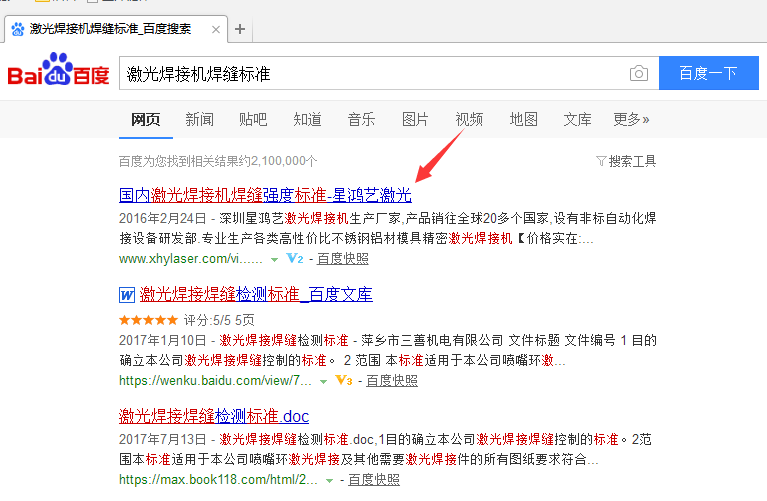Image resolution: width=767 pixels, height=501 pixels.
Task: Switch to the 音乐 tab
Action: point(361,119)
